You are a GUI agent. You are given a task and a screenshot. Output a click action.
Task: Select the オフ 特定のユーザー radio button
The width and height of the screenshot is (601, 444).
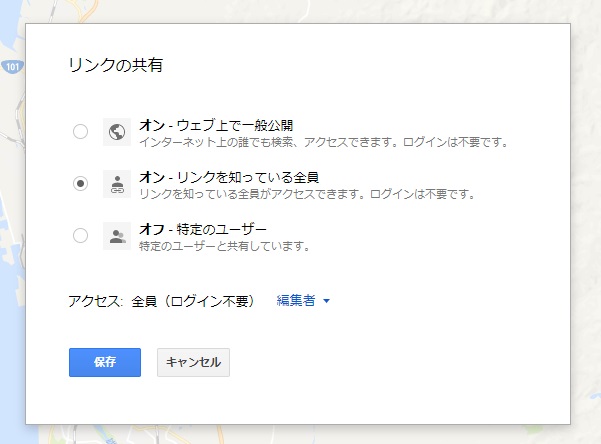pyautogui.click(x=80, y=236)
